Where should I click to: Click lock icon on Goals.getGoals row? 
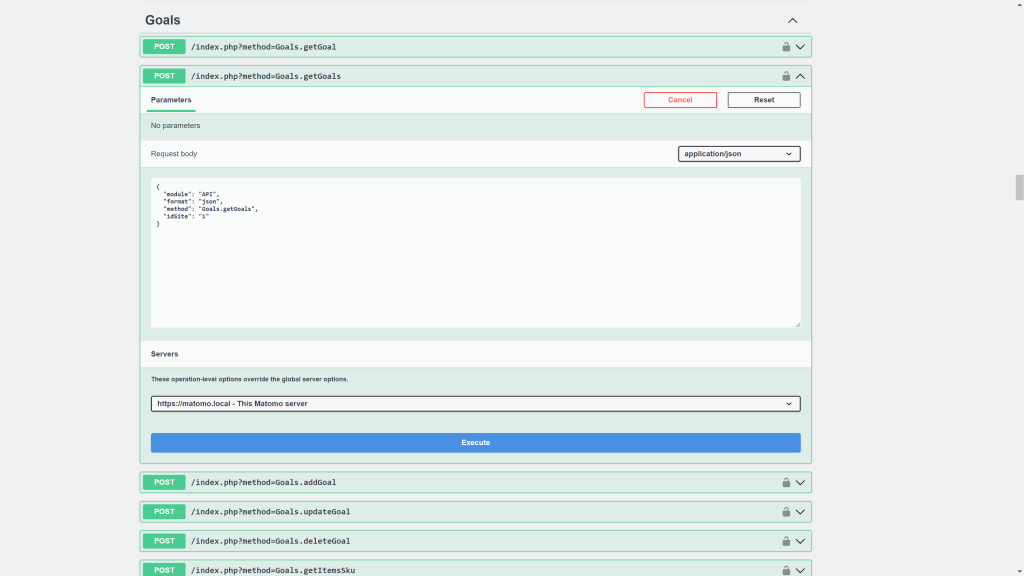click(786, 76)
